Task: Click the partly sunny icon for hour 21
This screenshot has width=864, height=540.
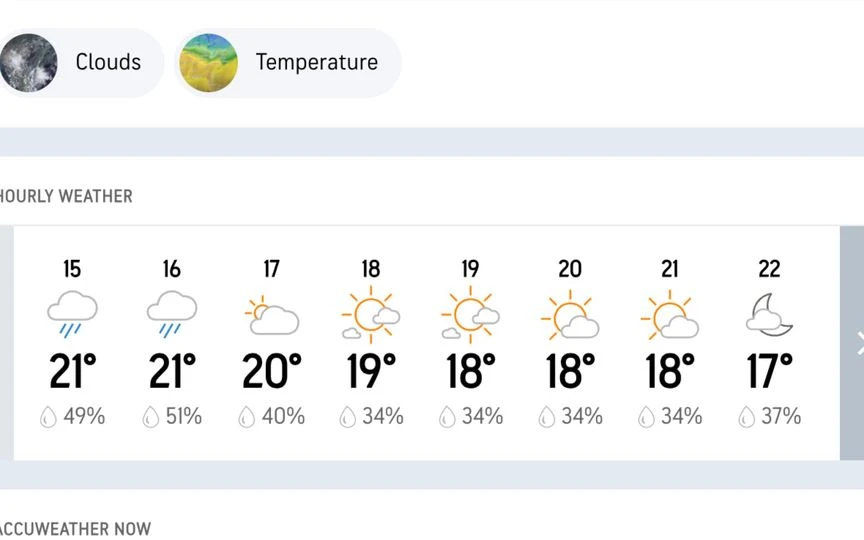Action: click(x=669, y=315)
